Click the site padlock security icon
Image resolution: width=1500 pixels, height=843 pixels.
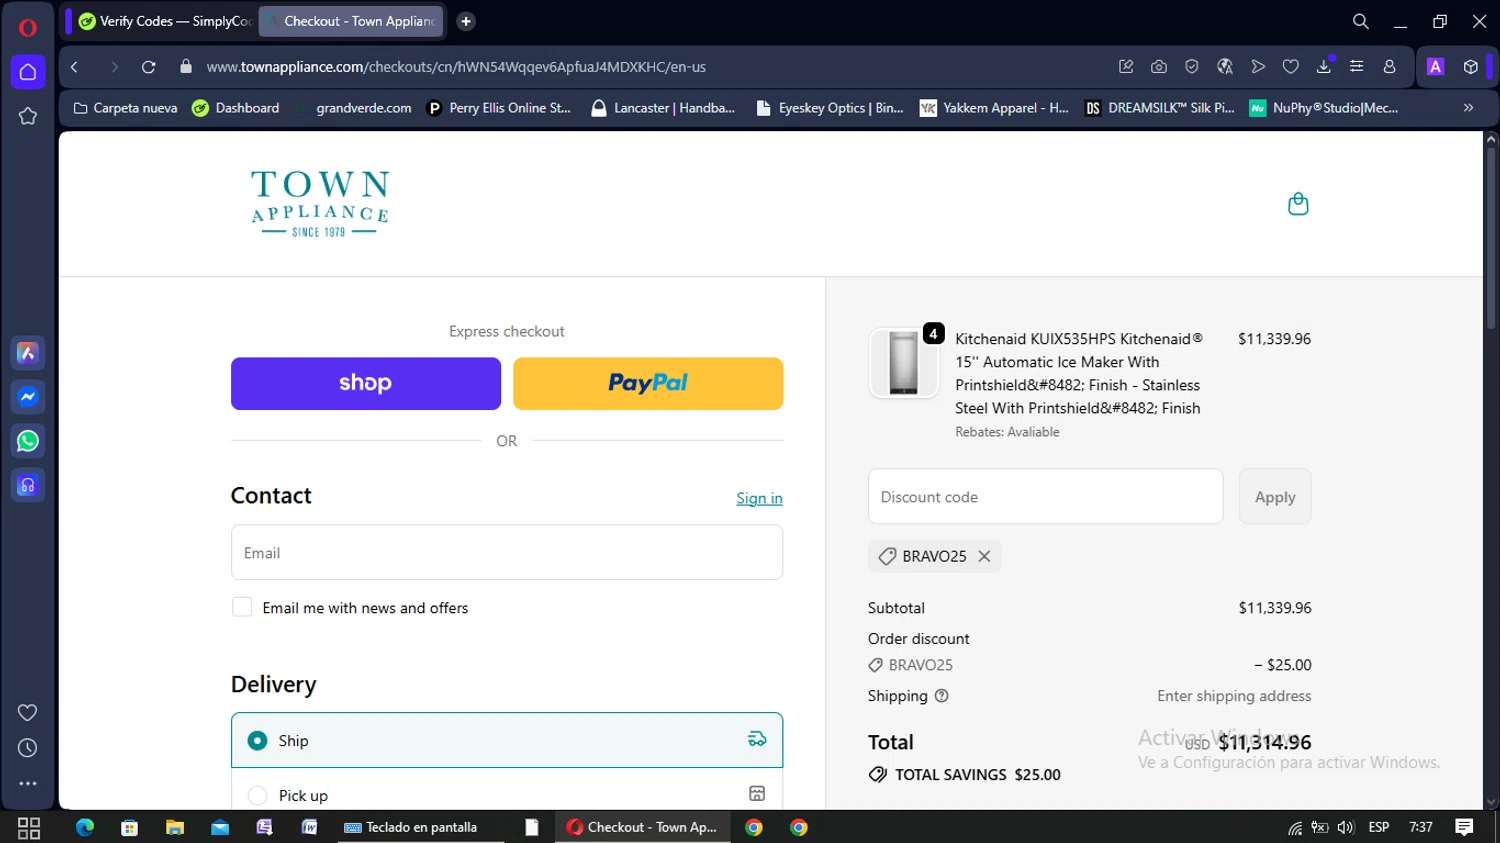click(185, 67)
